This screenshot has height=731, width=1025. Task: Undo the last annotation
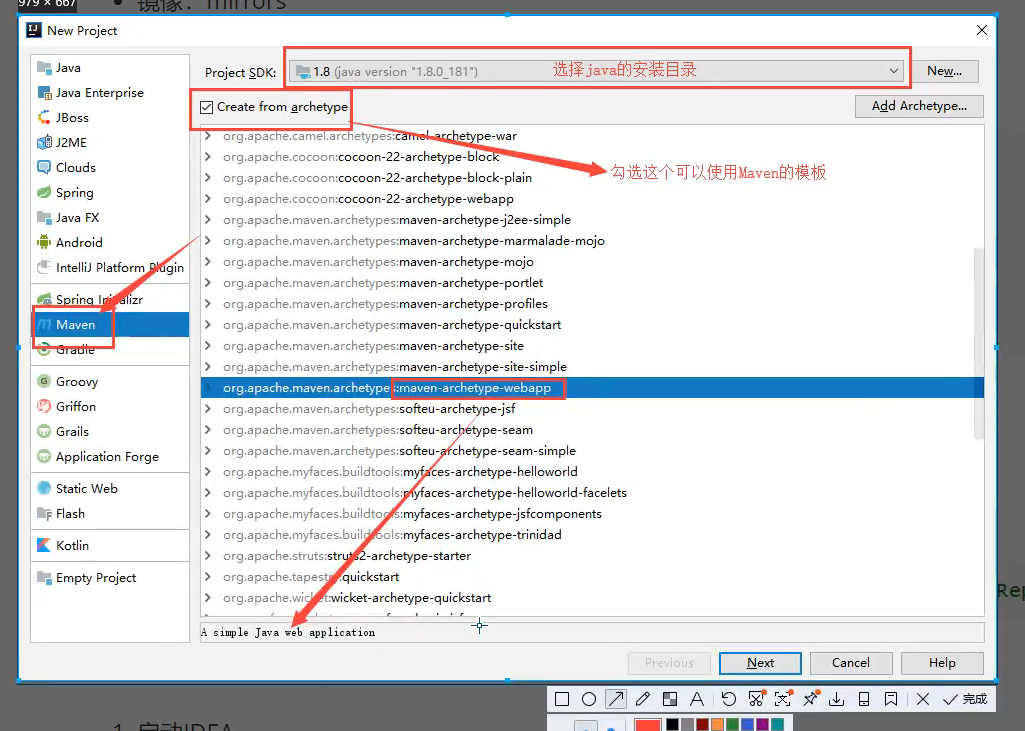click(x=729, y=699)
